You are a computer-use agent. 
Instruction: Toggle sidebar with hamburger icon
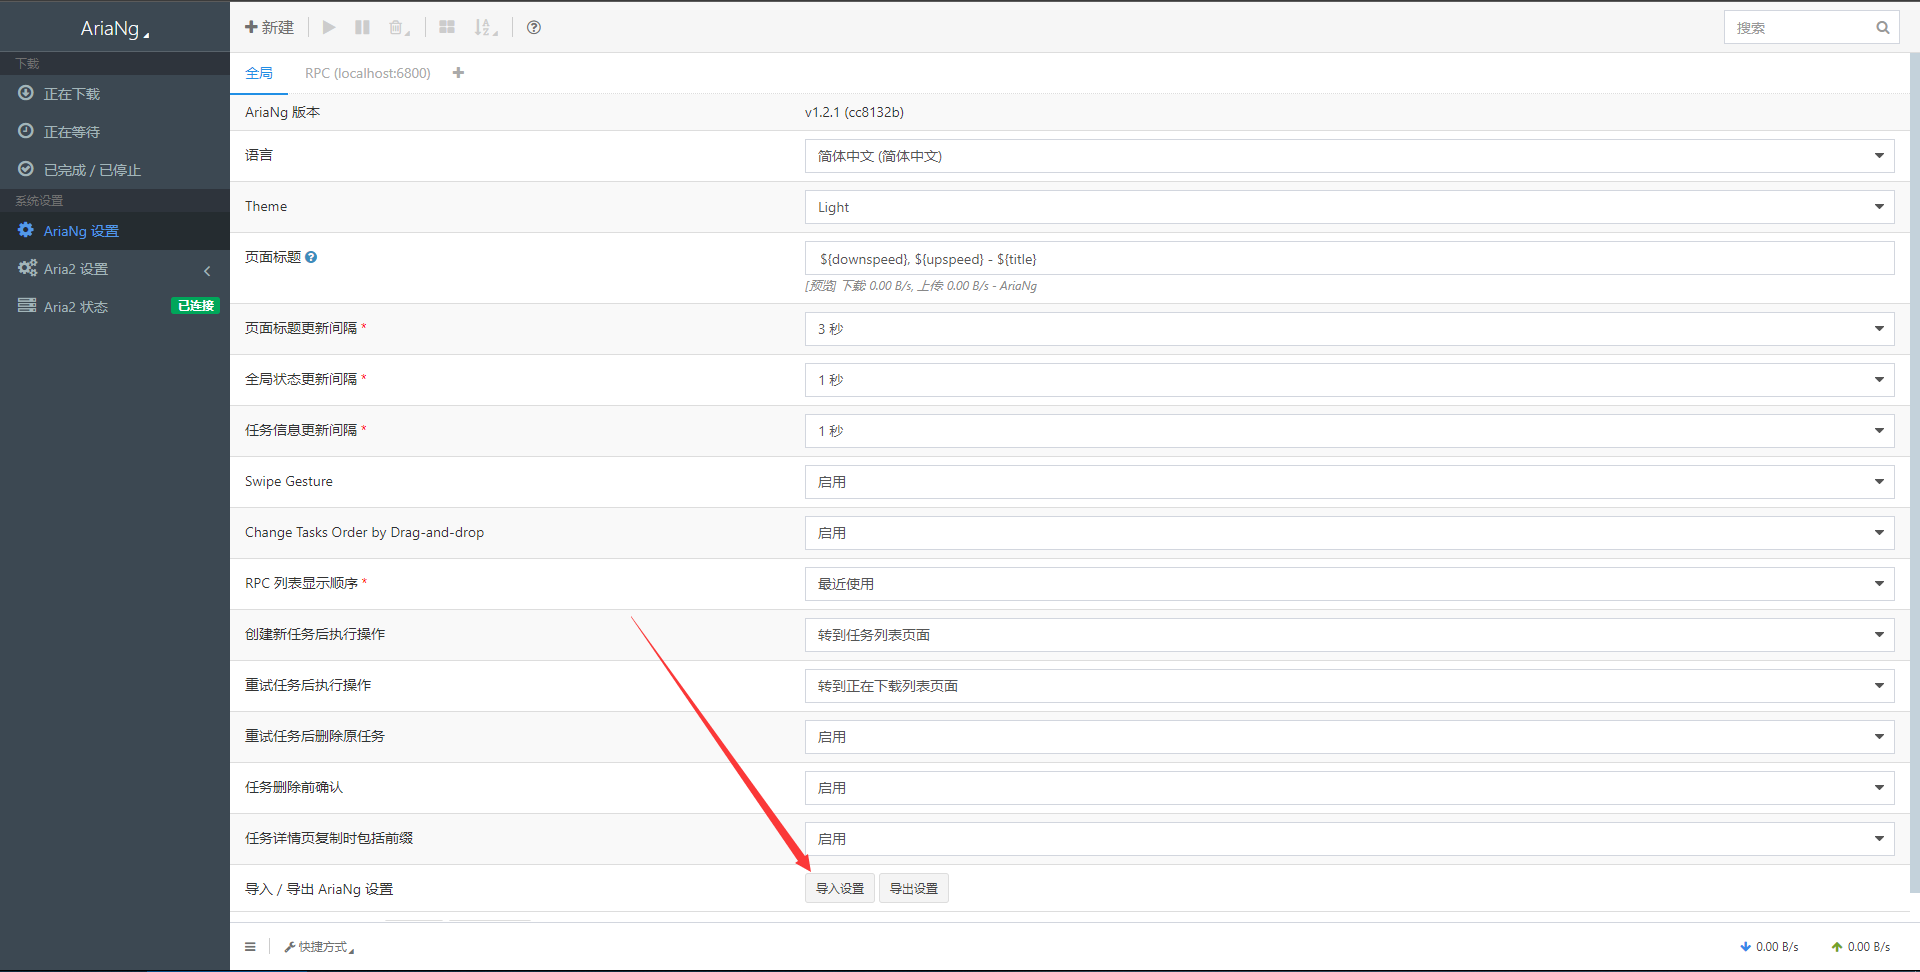[250, 947]
